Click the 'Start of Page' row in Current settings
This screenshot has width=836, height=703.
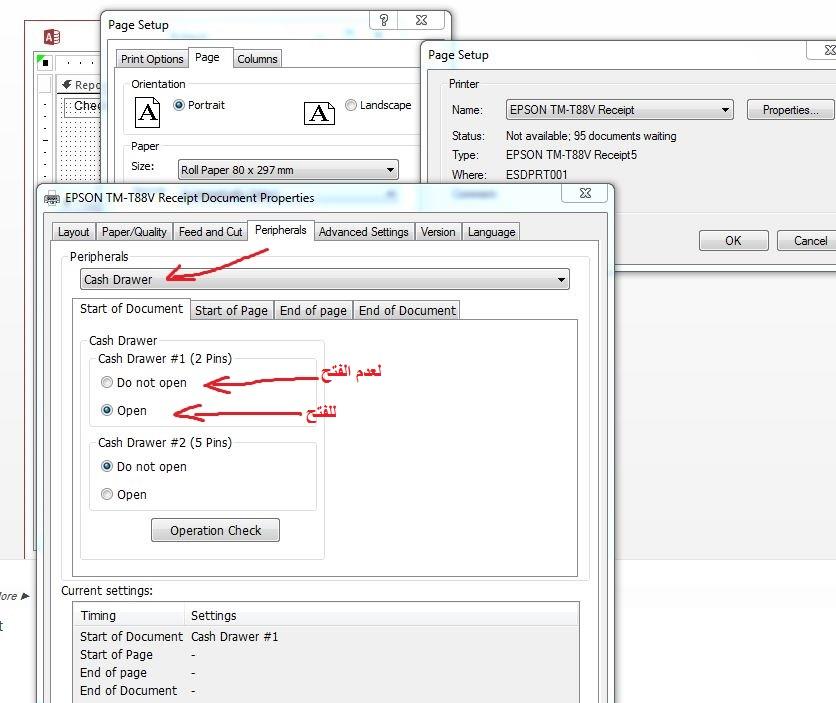pyautogui.click(x=326, y=655)
